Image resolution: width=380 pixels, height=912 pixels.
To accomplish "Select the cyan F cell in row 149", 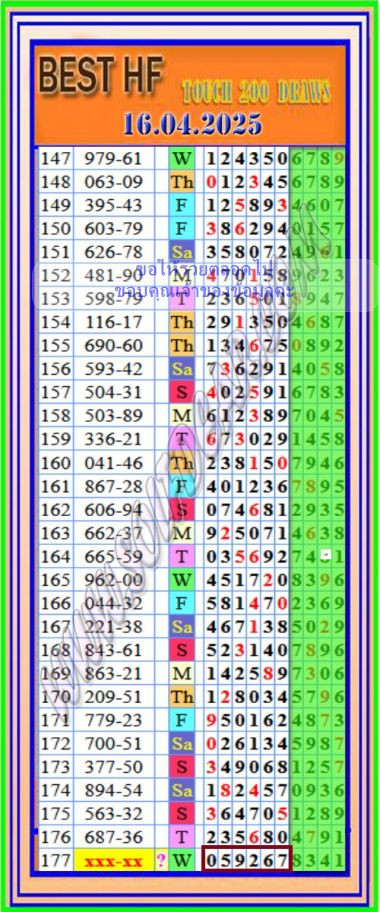I will click(182, 205).
